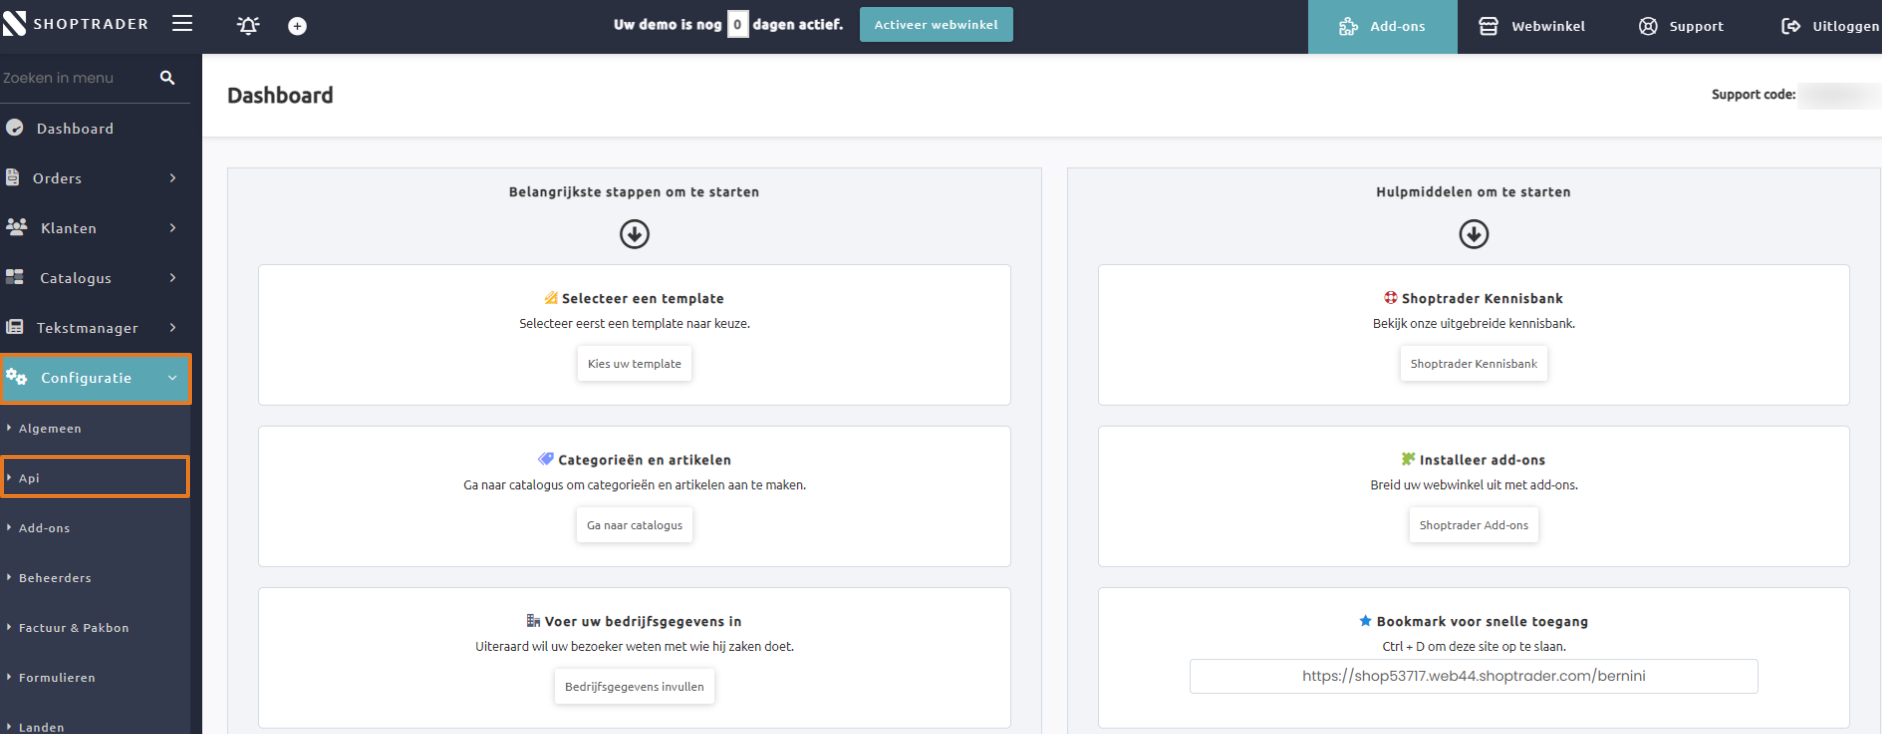Open the Support header link
This screenshot has height=734, width=1882.
1682,26
